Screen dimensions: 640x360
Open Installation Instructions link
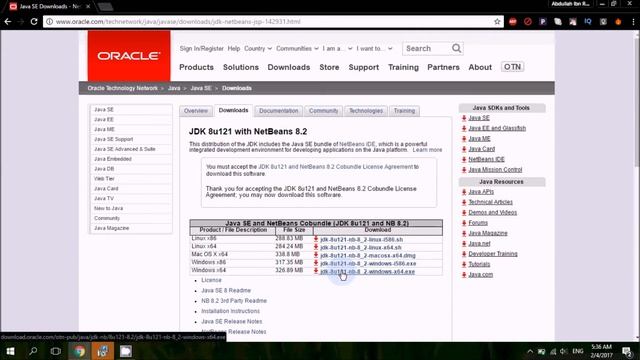pyautogui.click(x=231, y=311)
